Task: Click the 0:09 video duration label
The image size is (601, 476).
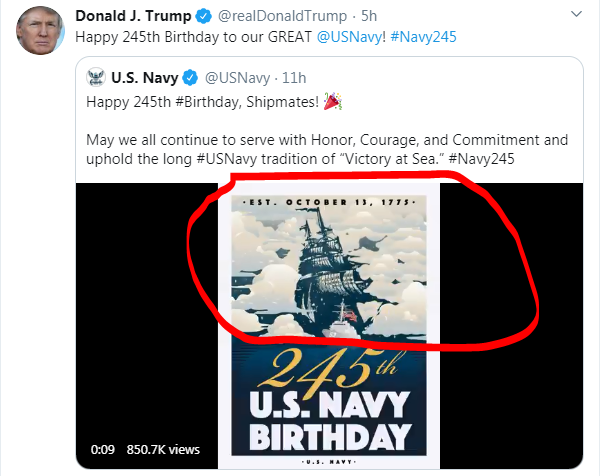Action: click(103, 449)
